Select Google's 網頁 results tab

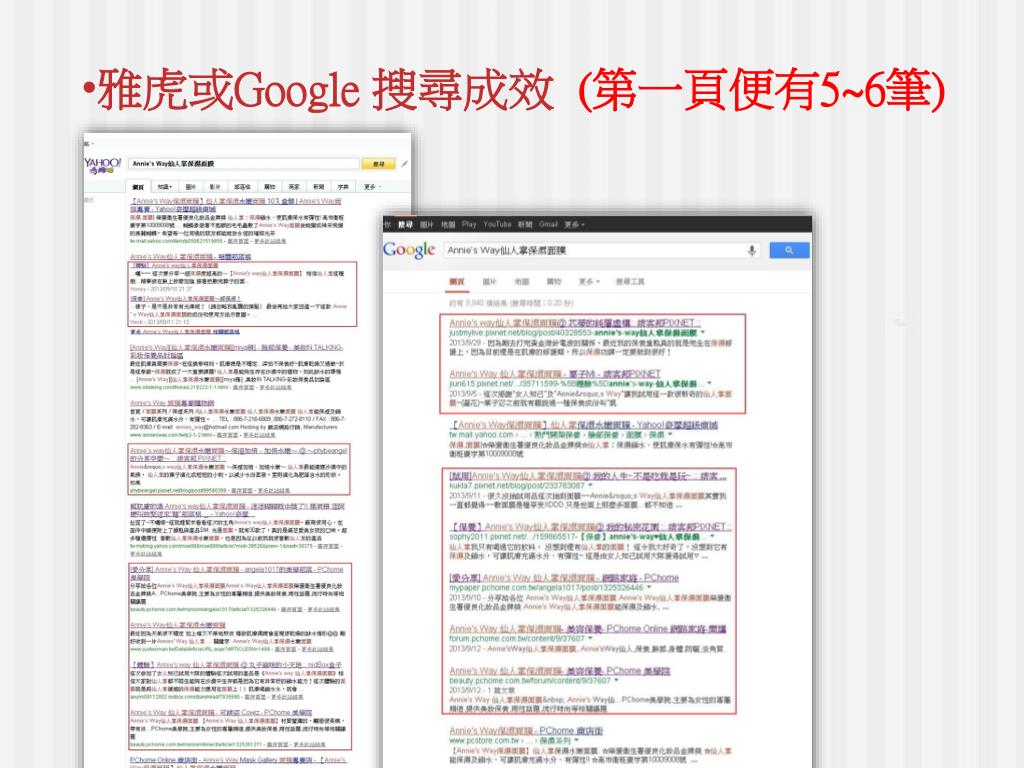(456, 281)
